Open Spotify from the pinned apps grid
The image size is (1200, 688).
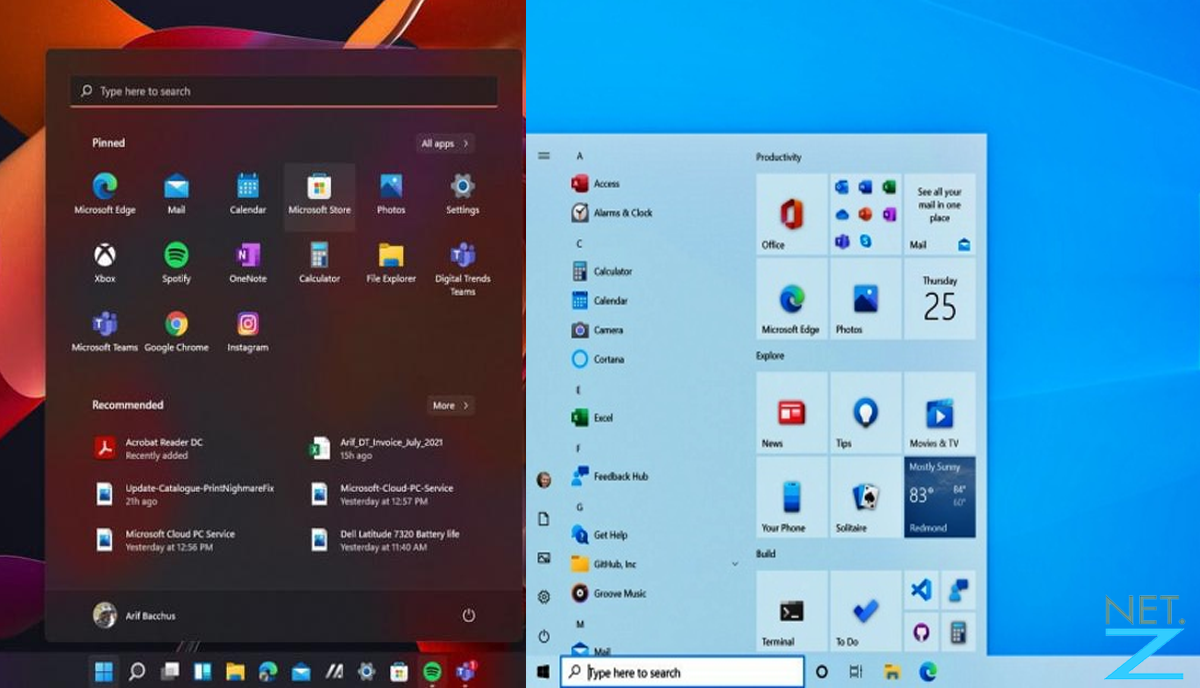click(177, 263)
